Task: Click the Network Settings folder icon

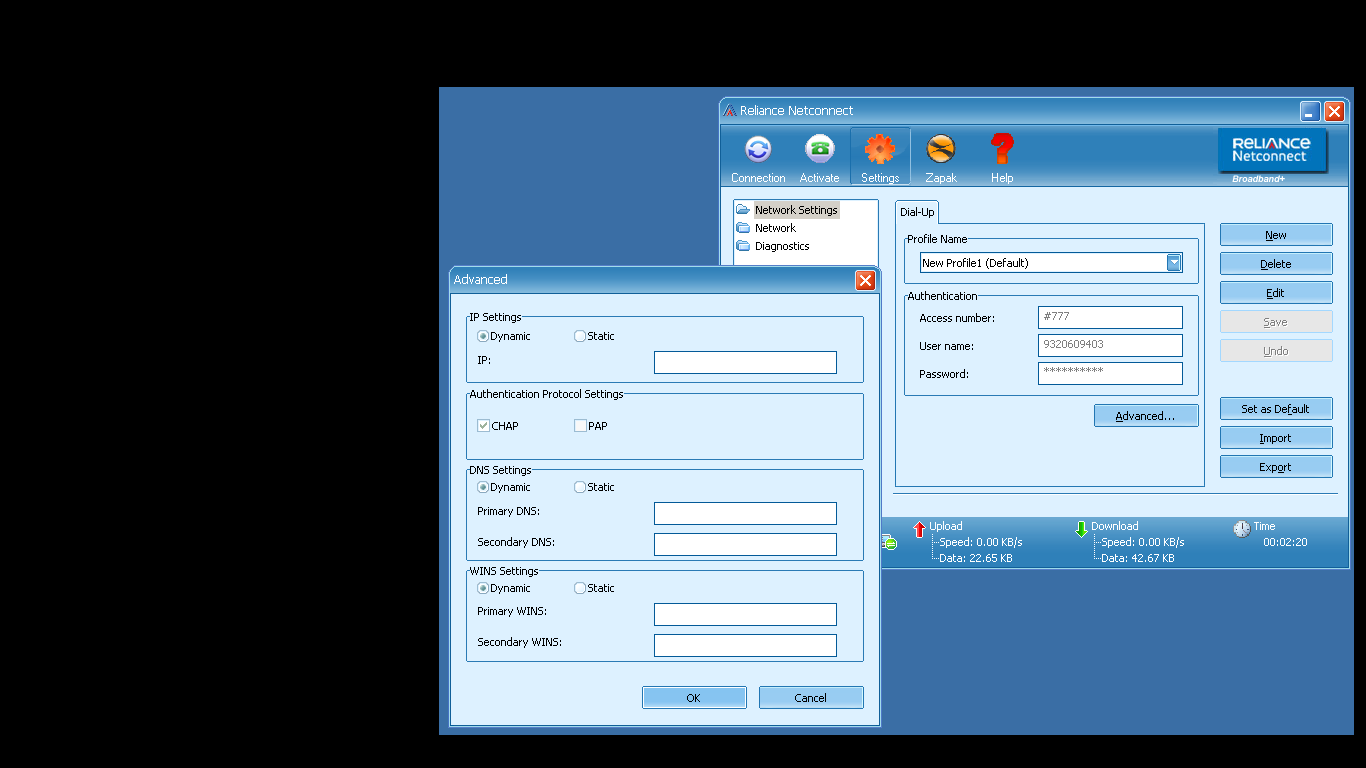Action: coord(743,210)
